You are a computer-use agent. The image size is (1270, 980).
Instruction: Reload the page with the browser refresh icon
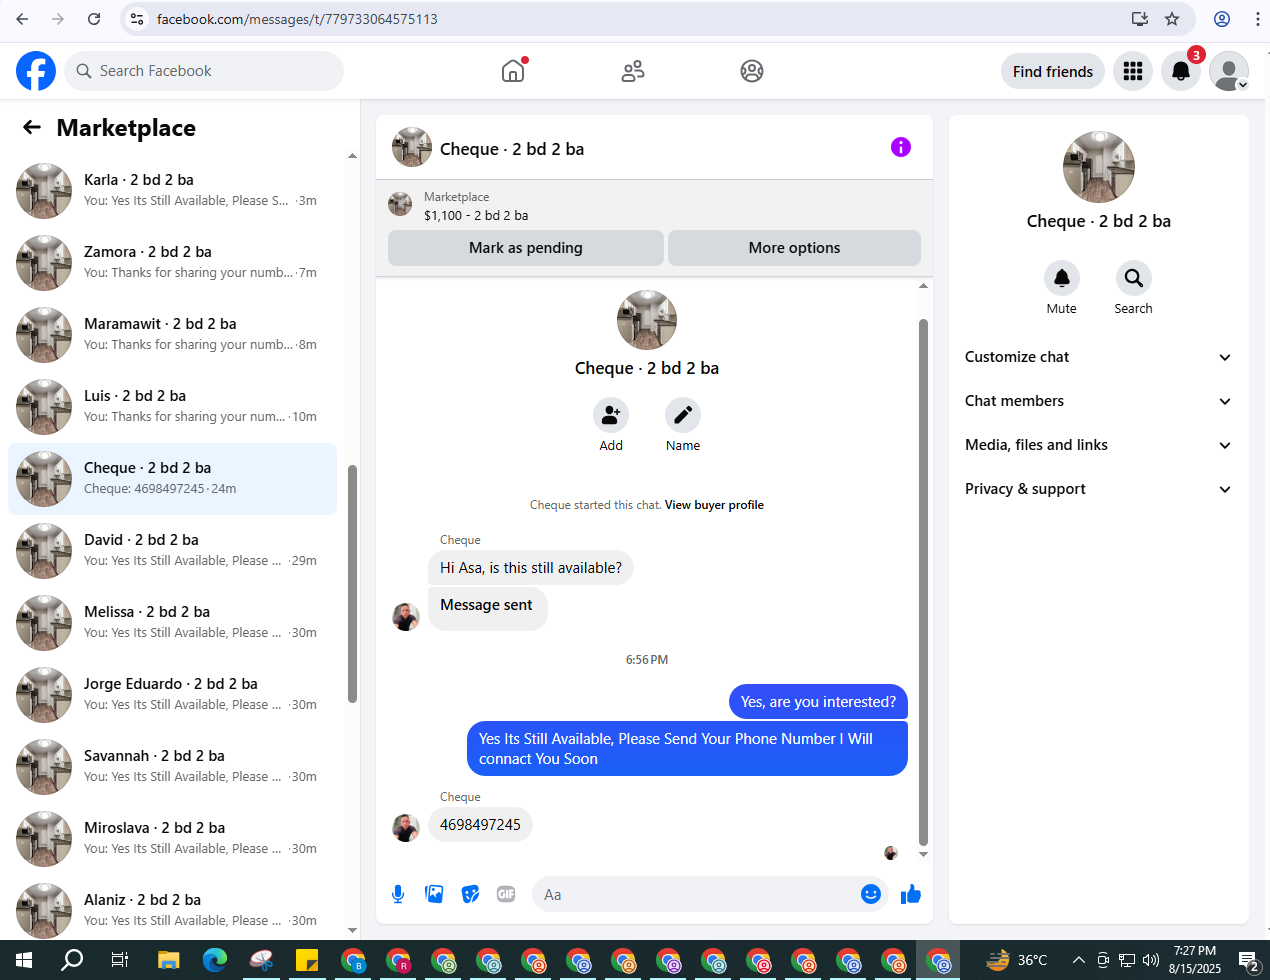(x=94, y=19)
